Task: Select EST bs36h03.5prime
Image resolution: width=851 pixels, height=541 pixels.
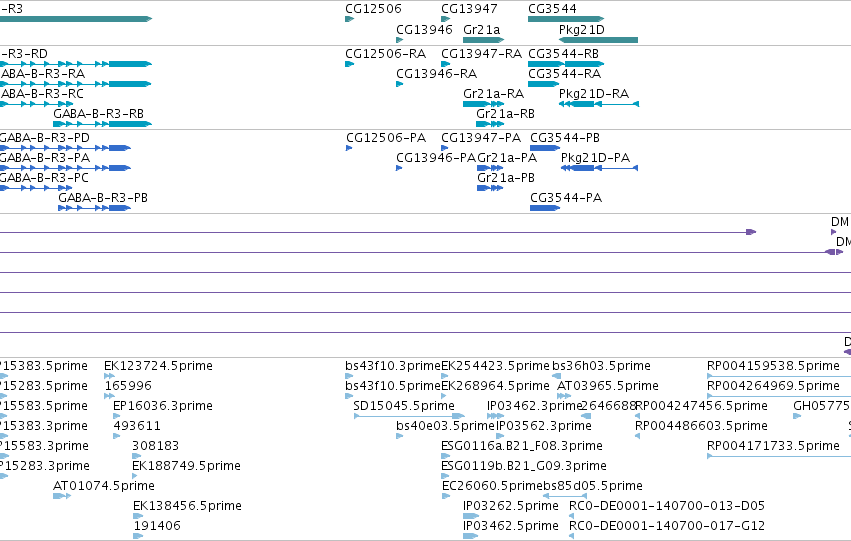Action: click(601, 366)
